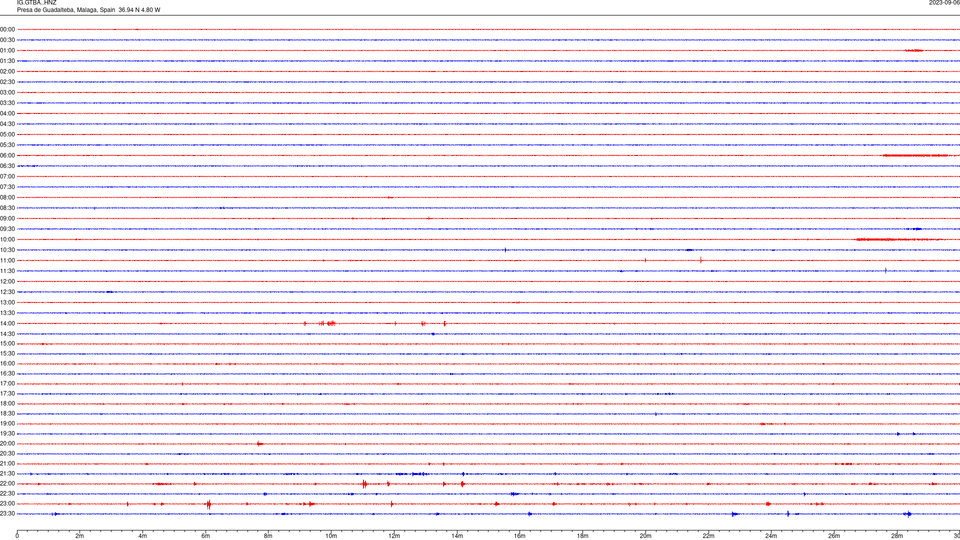
Task: Choose the 15:00 time label
Action: [7, 344]
